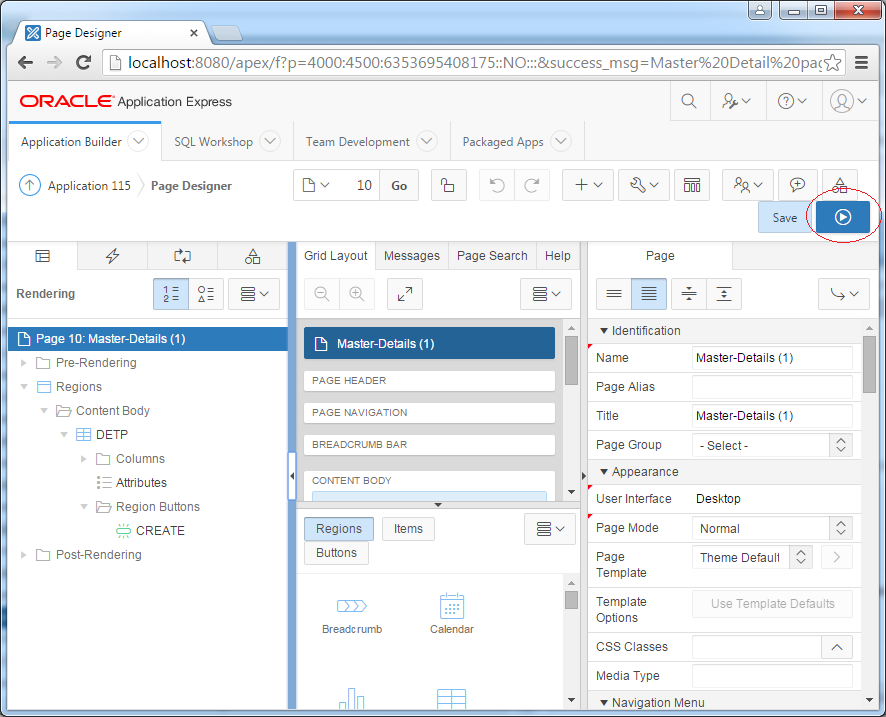
Task: Click the up arrow beside Application 115
Action: 30,185
